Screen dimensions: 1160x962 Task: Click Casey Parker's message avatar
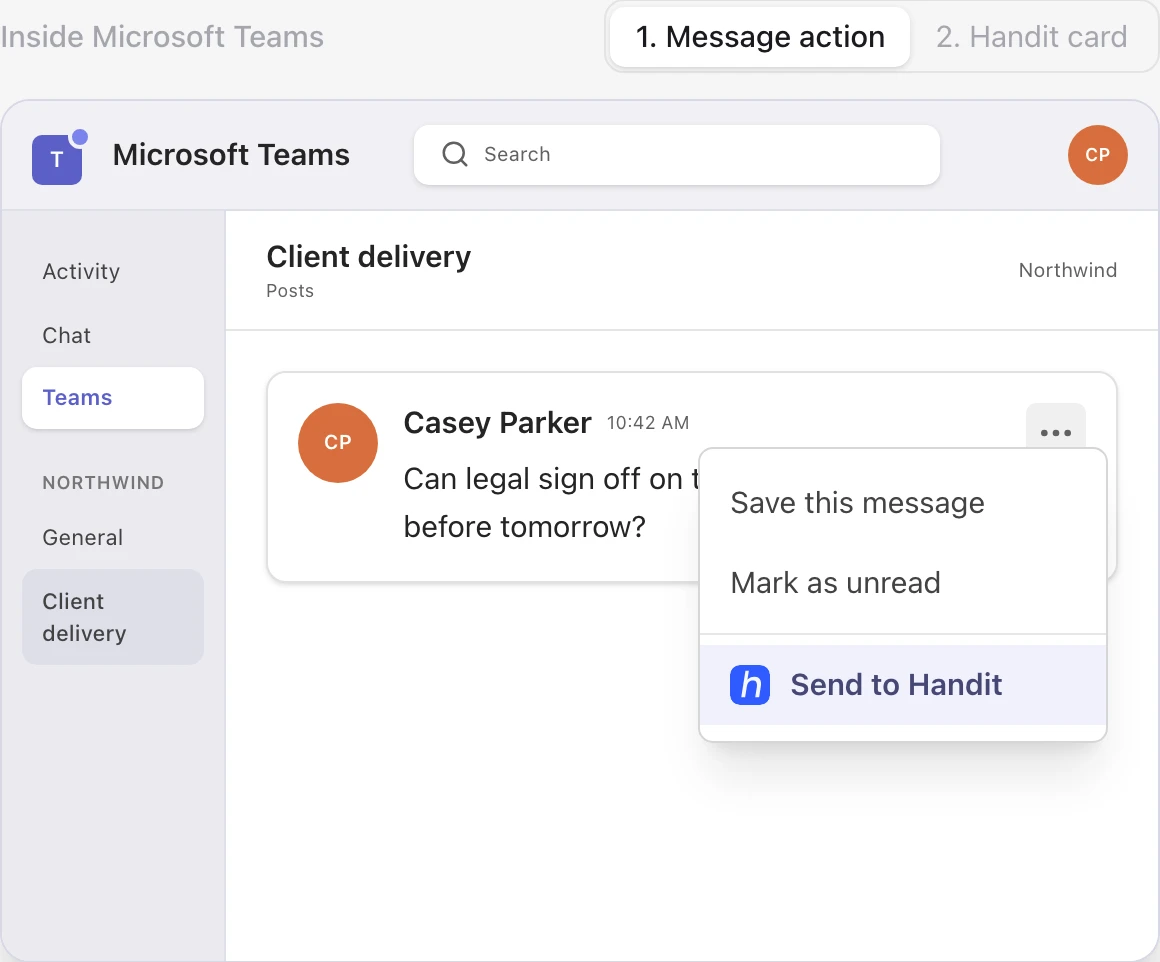338,443
